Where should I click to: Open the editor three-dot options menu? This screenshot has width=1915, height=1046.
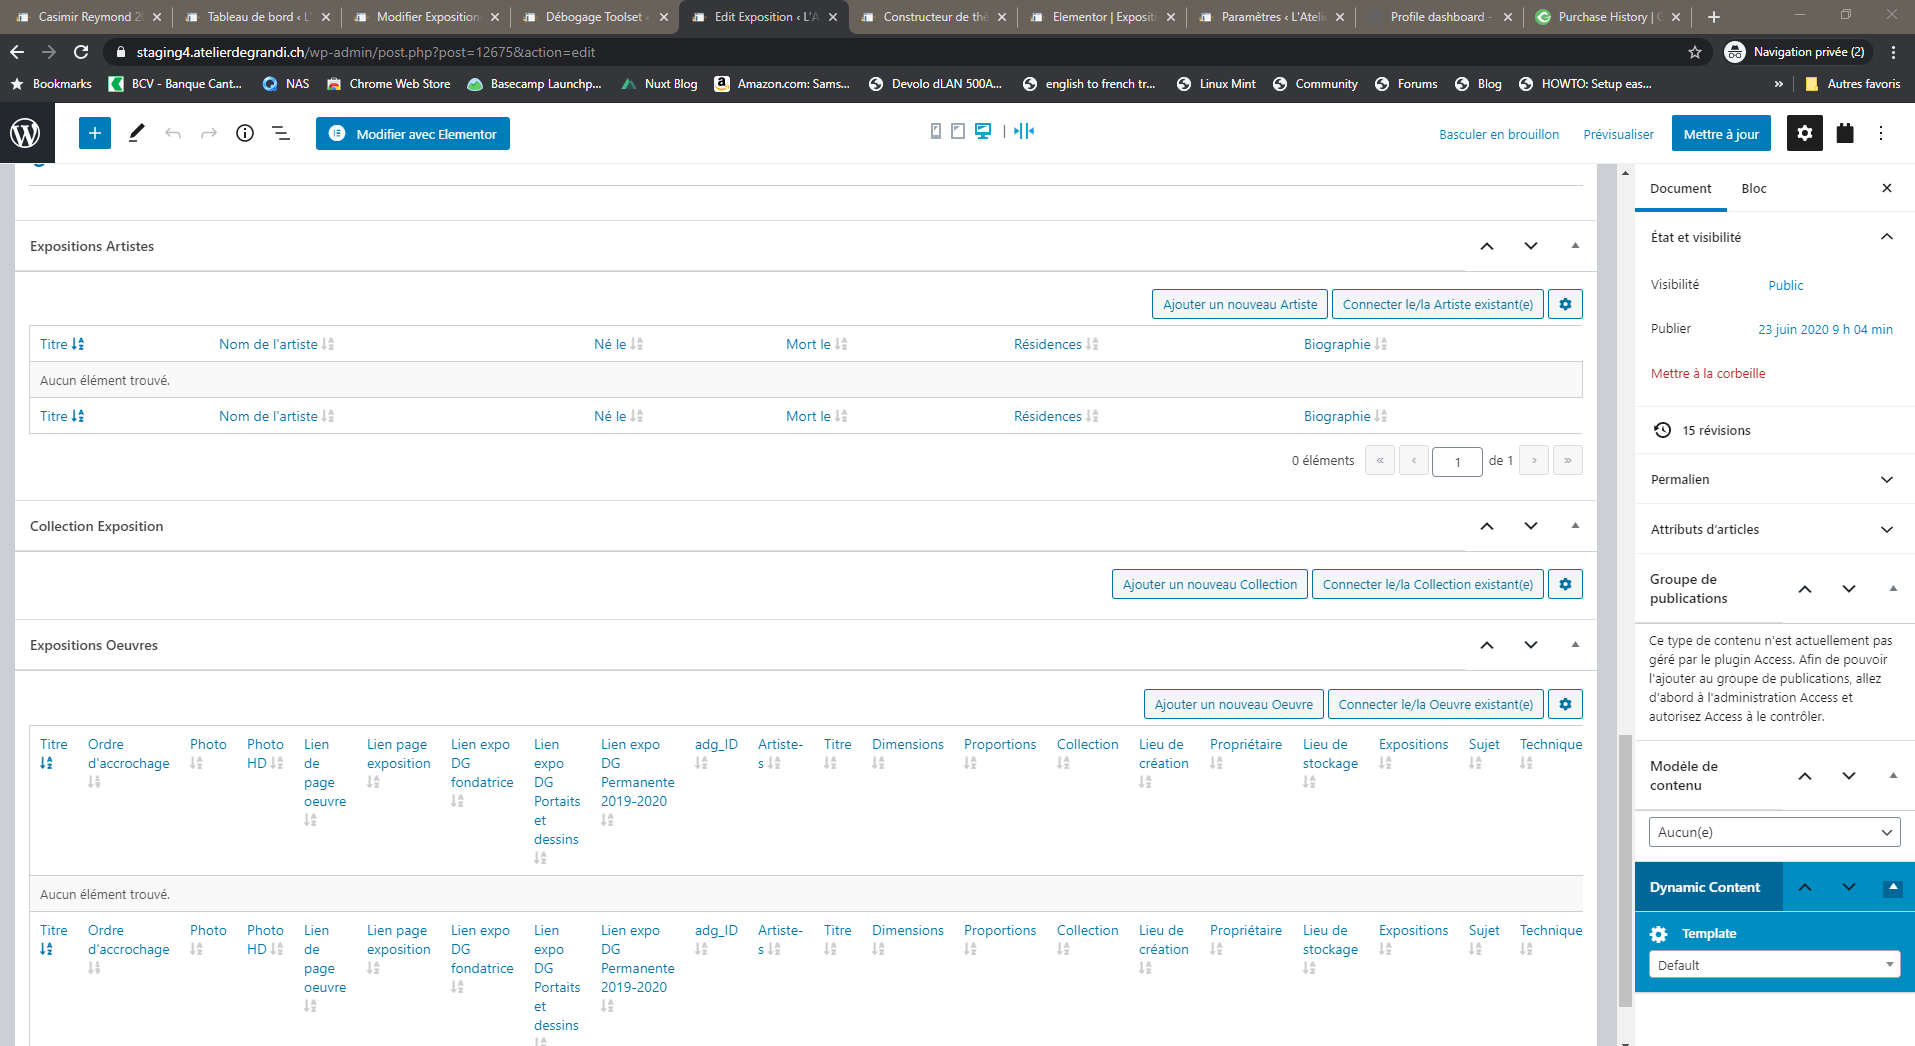point(1881,133)
